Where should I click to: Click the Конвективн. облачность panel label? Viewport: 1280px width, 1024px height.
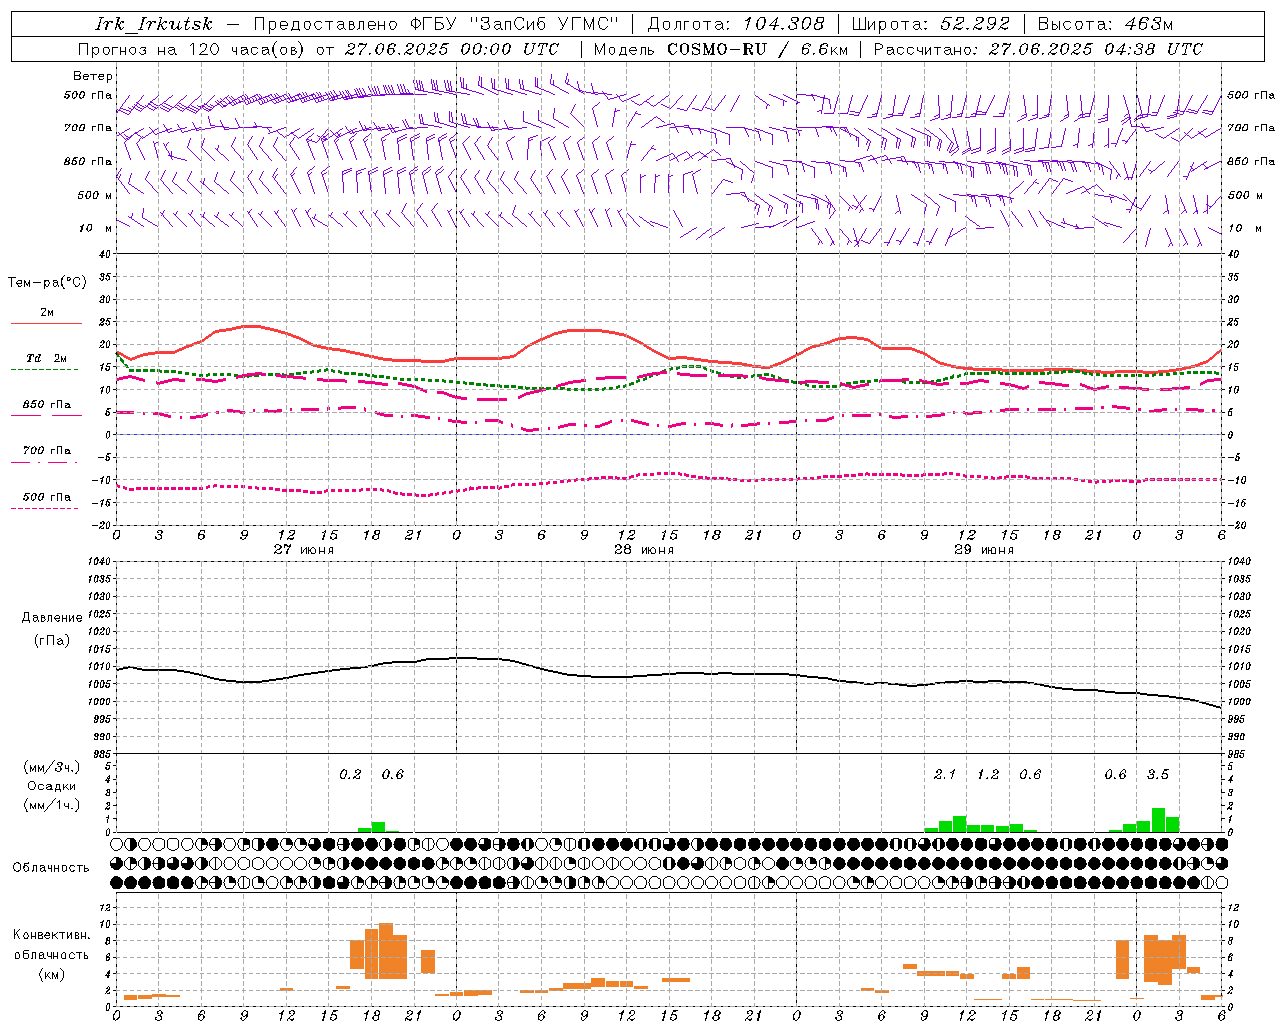click(x=51, y=945)
